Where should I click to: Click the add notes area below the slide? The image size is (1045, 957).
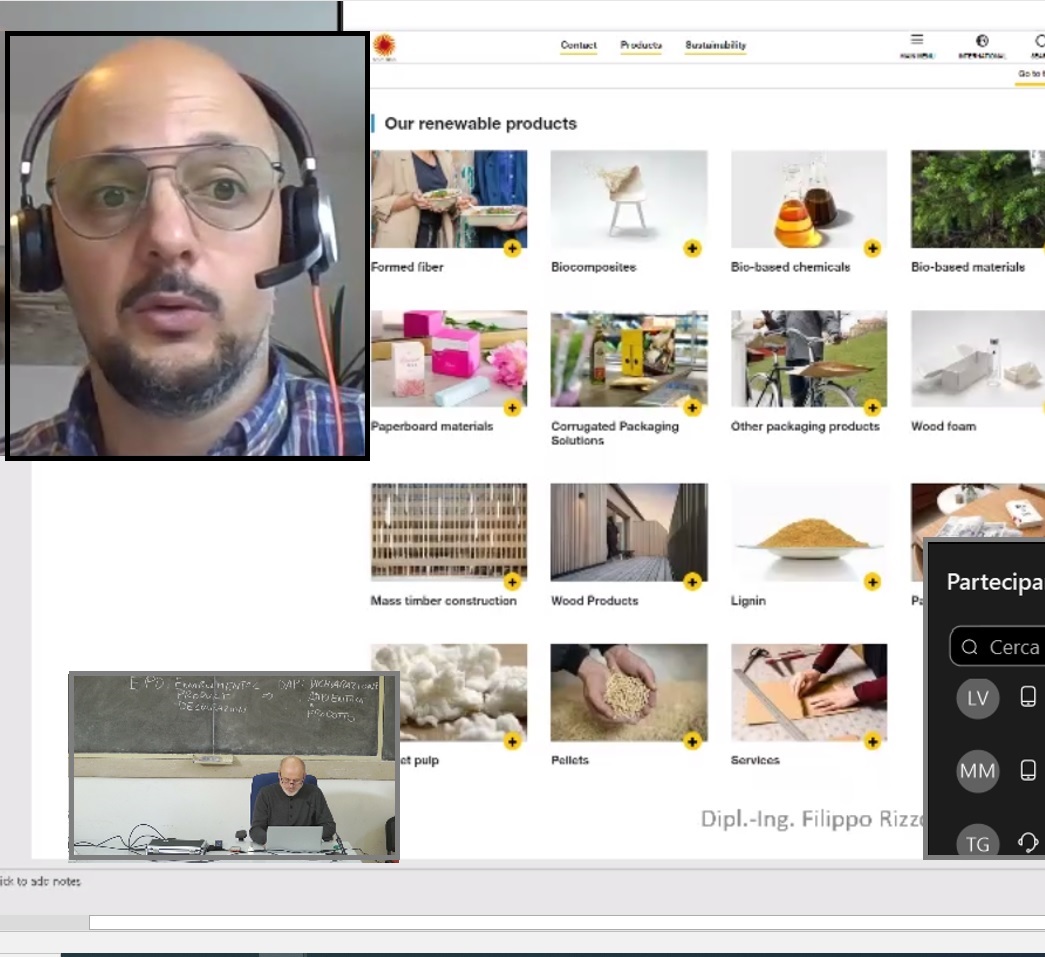pyautogui.click(x=40, y=882)
